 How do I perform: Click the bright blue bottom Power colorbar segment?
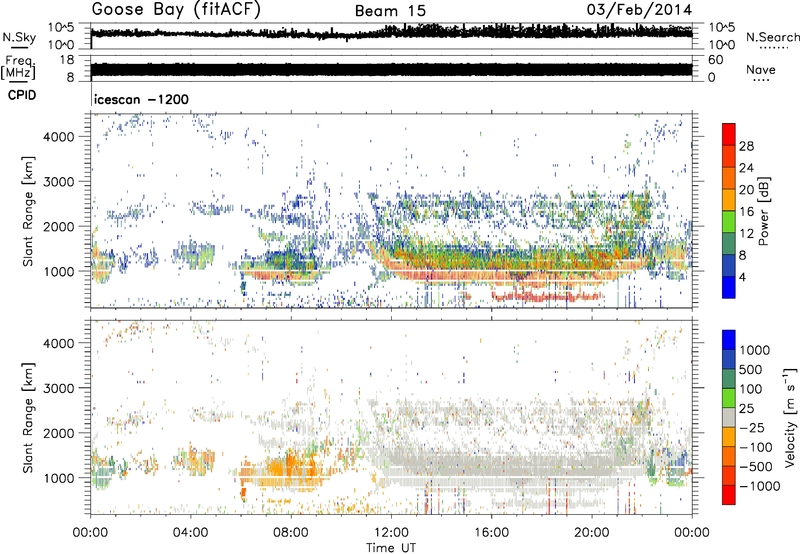pyautogui.click(x=729, y=287)
